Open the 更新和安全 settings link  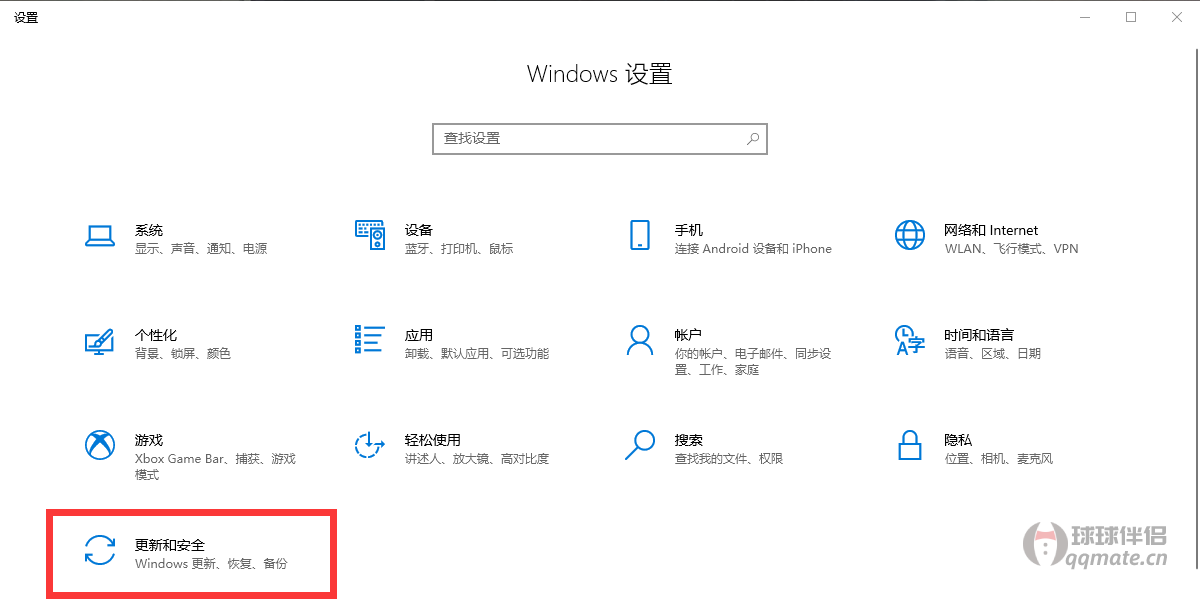(170, 545)
